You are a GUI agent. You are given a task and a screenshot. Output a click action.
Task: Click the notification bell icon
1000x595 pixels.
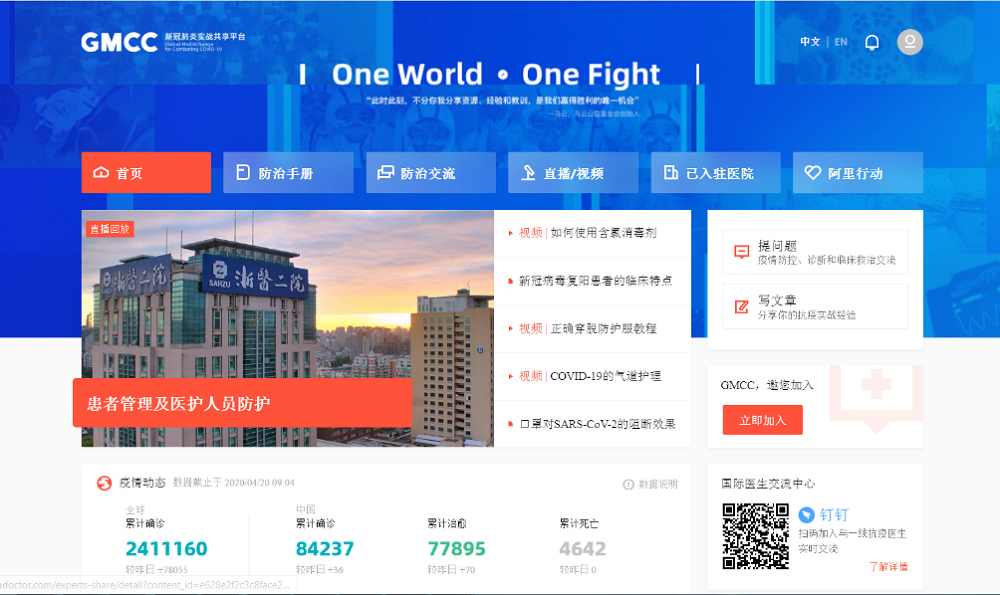click(872, 42)
